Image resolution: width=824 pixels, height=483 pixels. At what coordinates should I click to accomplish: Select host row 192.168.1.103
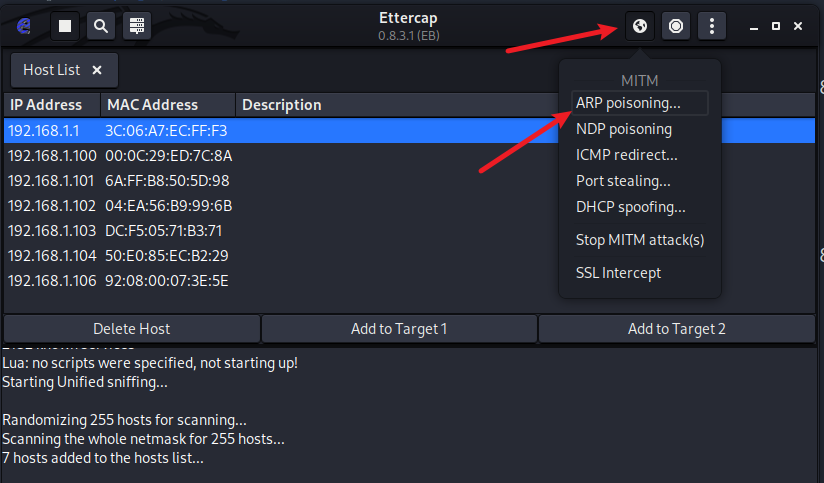pos(409,231)
